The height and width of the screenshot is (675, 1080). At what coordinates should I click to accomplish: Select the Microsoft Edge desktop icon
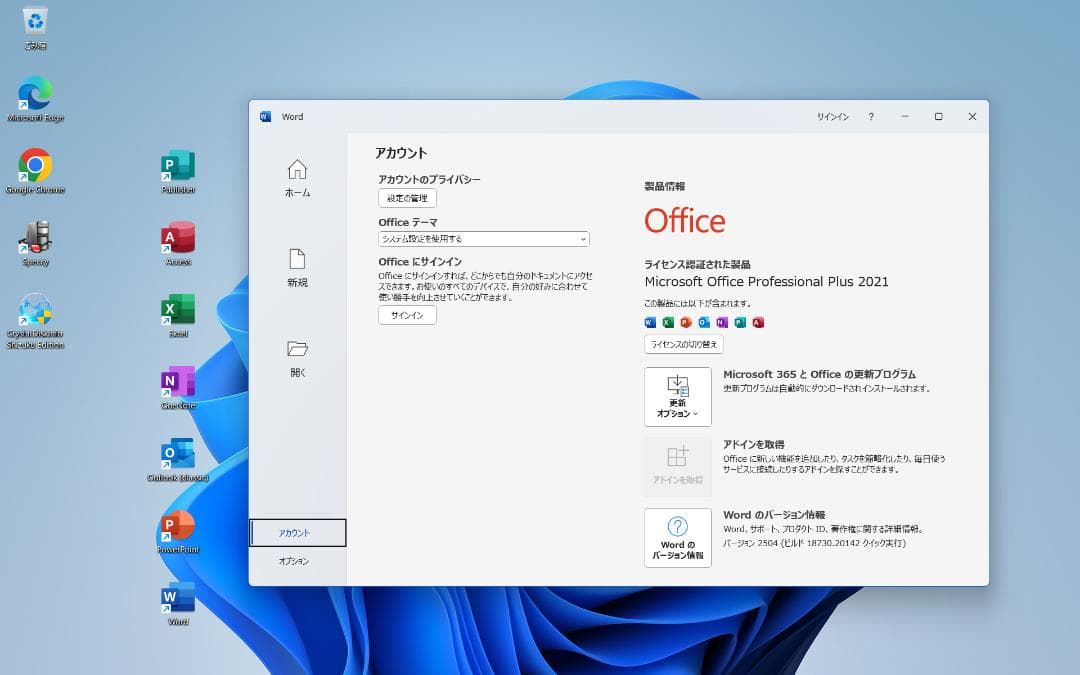pos(35,94)
